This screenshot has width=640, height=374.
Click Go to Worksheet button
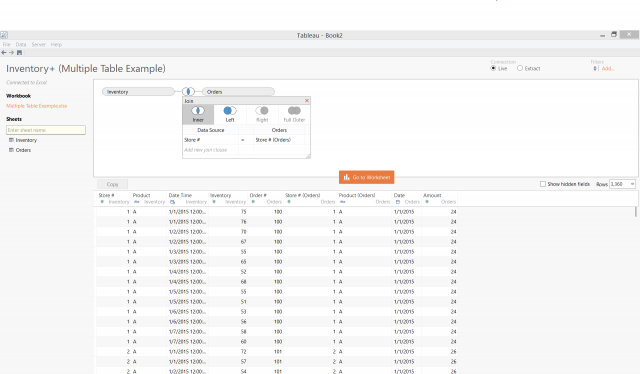point(367,177)
